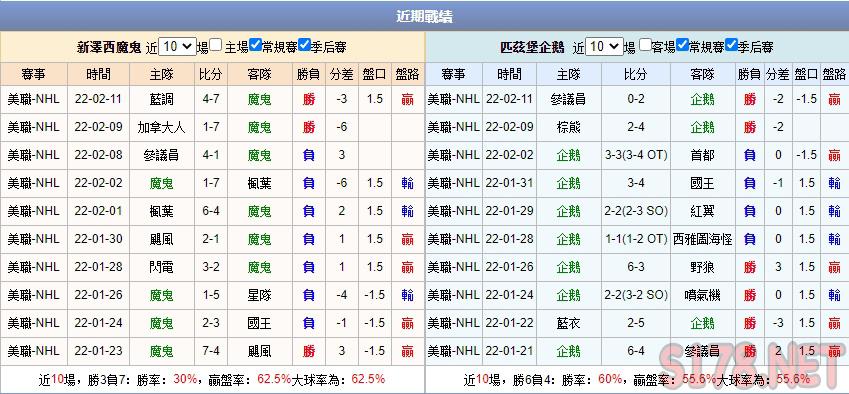Click the Devils table 時間 column header

click(99, 74)
